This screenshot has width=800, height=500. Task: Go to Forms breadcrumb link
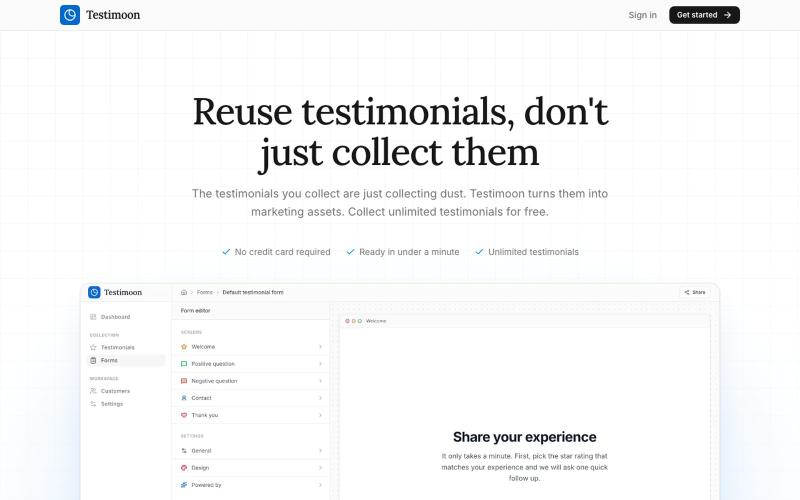[205, 292]
